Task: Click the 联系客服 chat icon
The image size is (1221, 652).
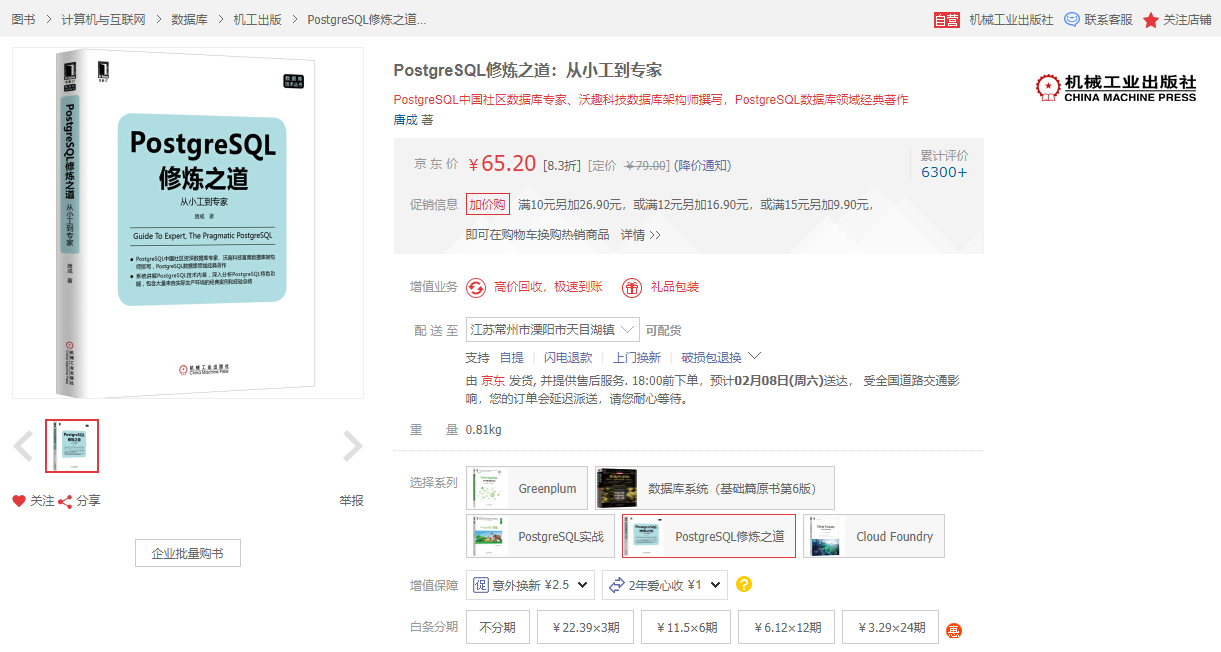Action: 1072,19
